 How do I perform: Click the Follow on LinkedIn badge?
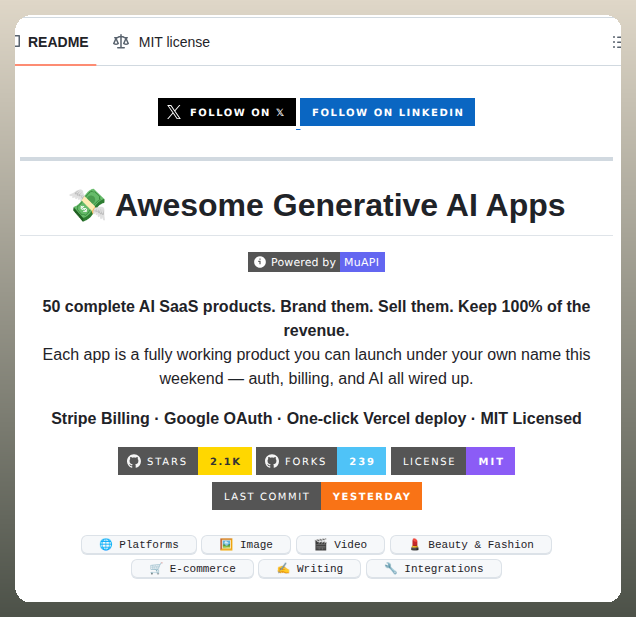387,112
